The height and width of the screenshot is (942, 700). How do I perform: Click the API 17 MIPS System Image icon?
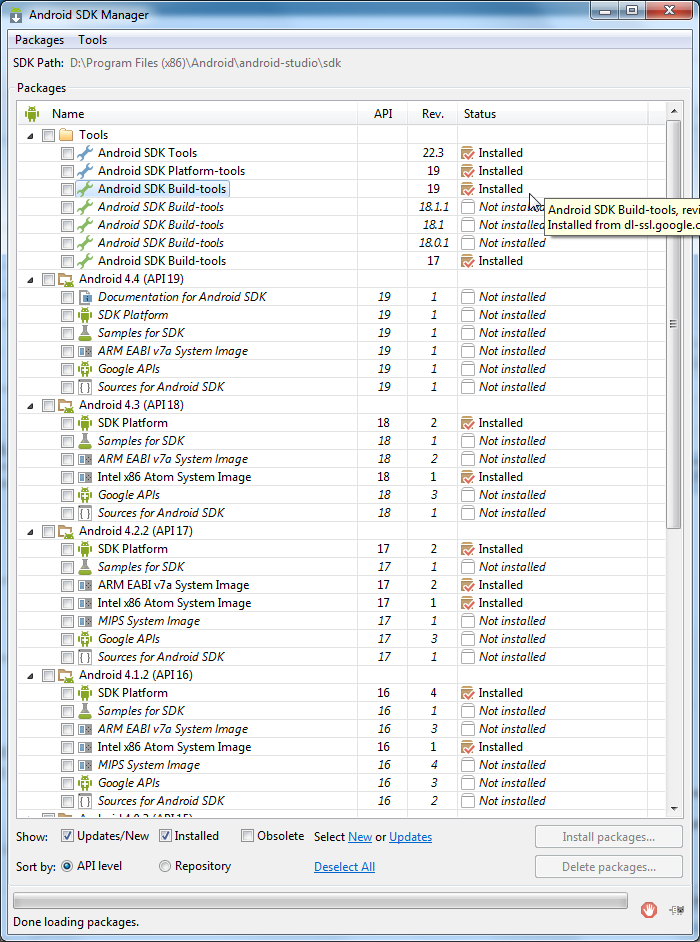coord(85,621)
